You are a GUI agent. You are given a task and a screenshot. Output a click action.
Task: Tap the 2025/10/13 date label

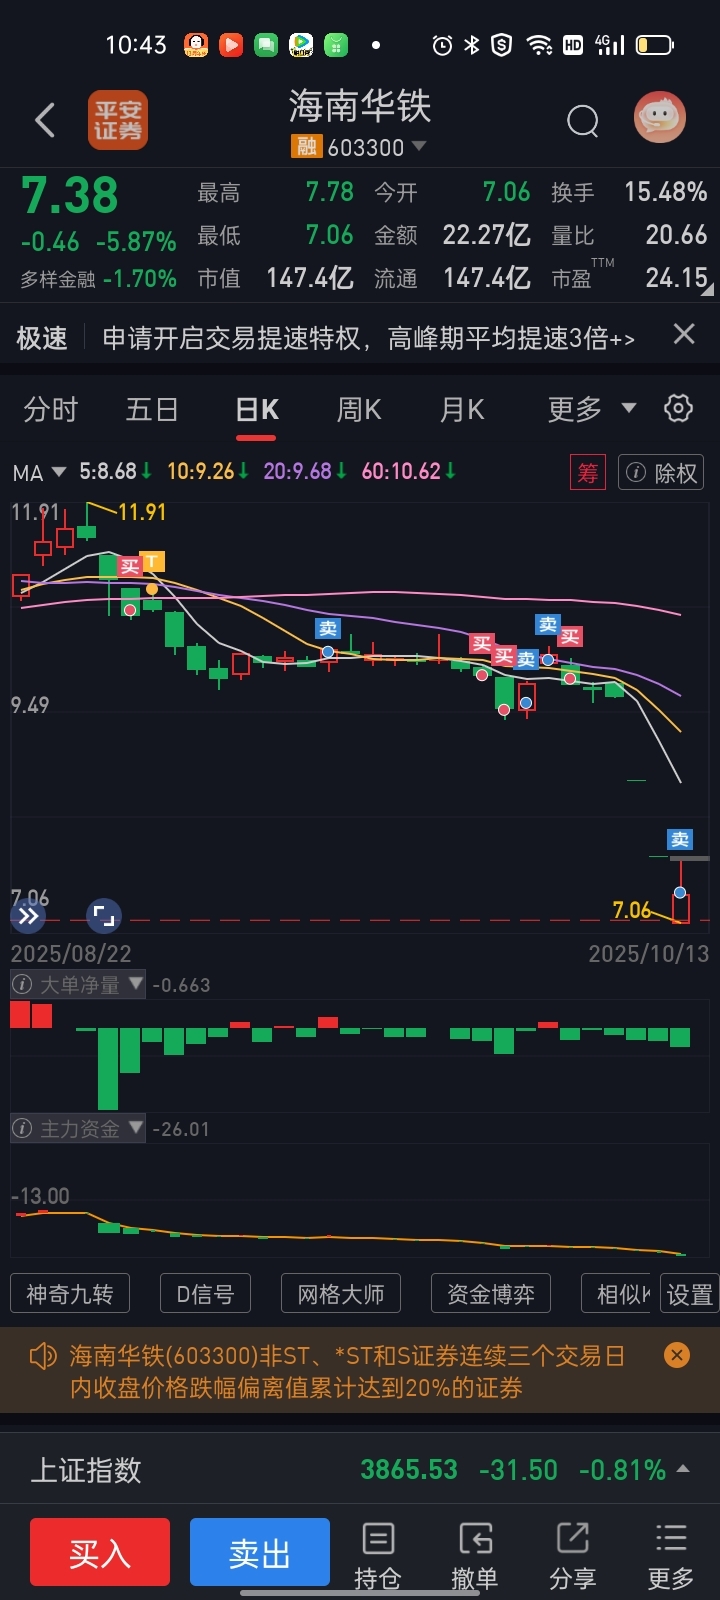(x=648, y=953)
